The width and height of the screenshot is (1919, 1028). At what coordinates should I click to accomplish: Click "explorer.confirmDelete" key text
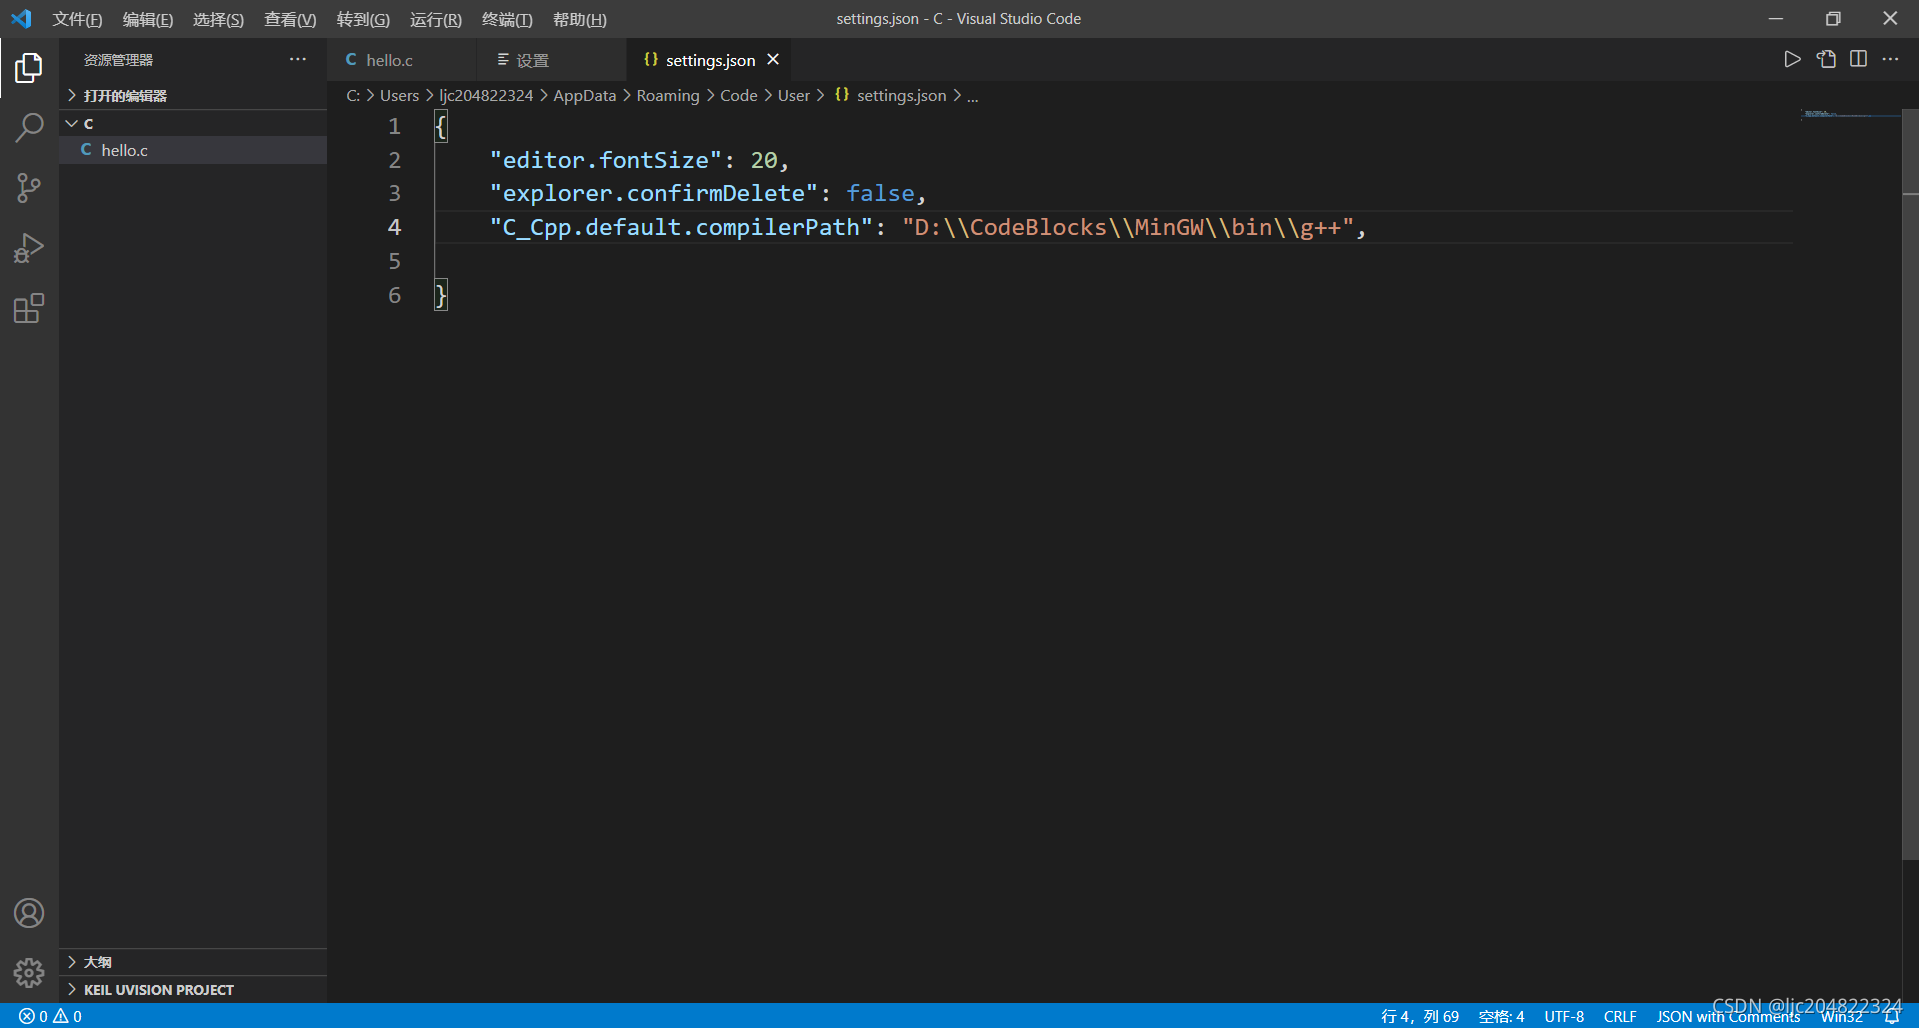click(654, 193)
